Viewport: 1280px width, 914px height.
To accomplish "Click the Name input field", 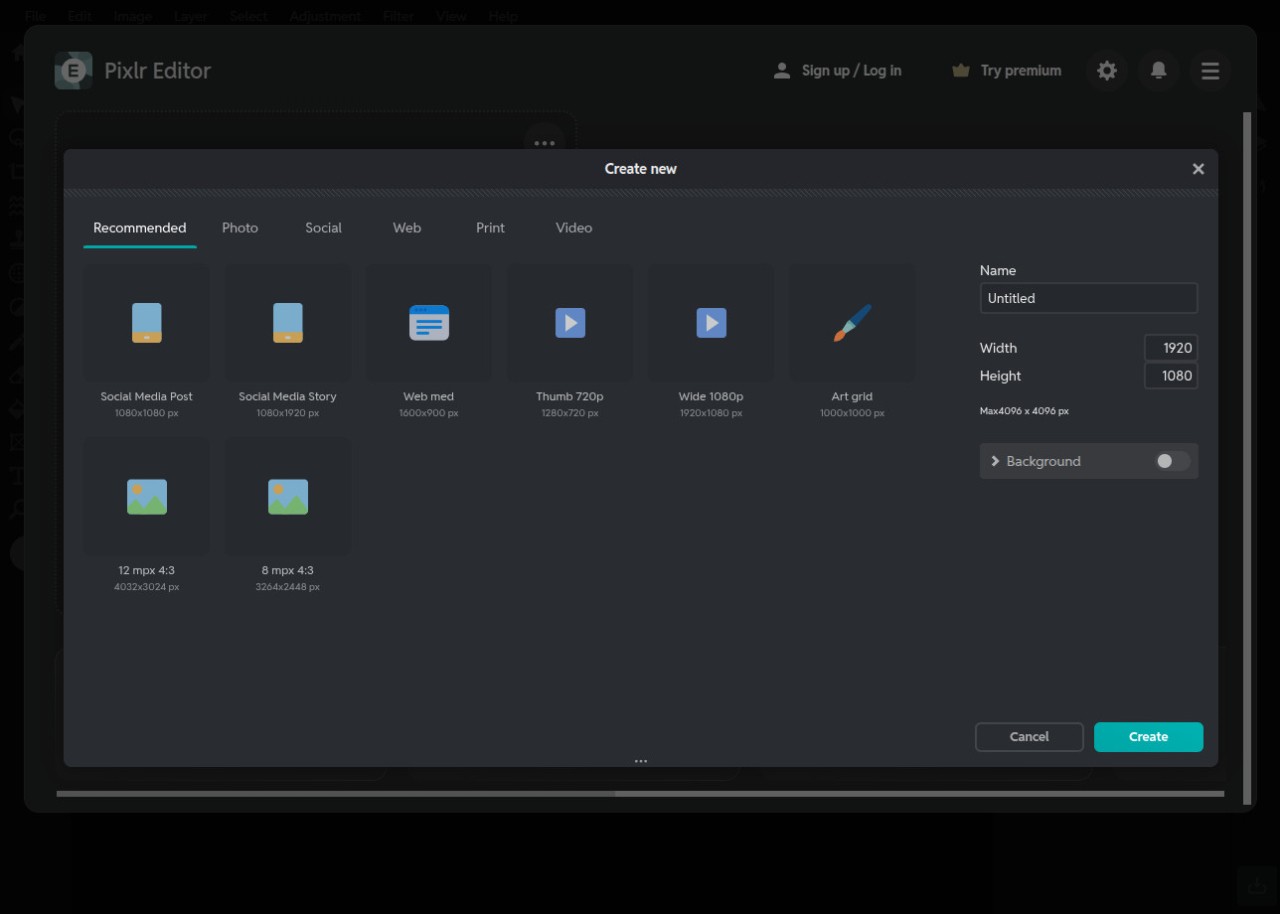I will [x=1088, y=298].
